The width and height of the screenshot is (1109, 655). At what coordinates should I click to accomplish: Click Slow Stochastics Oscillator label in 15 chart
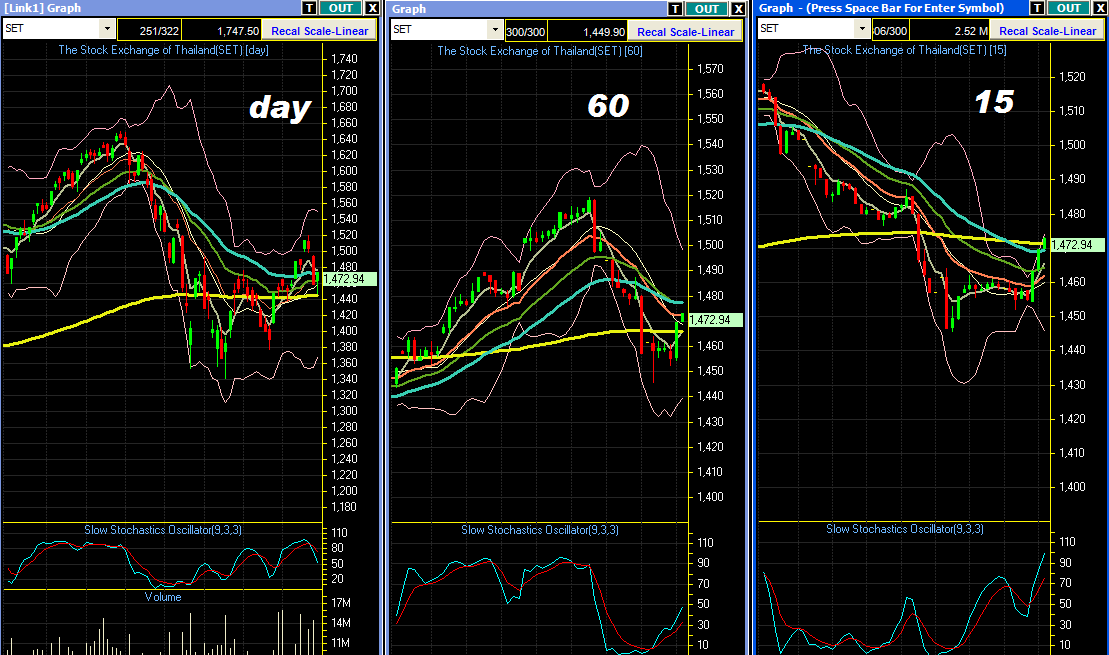(x=905, y=529)
